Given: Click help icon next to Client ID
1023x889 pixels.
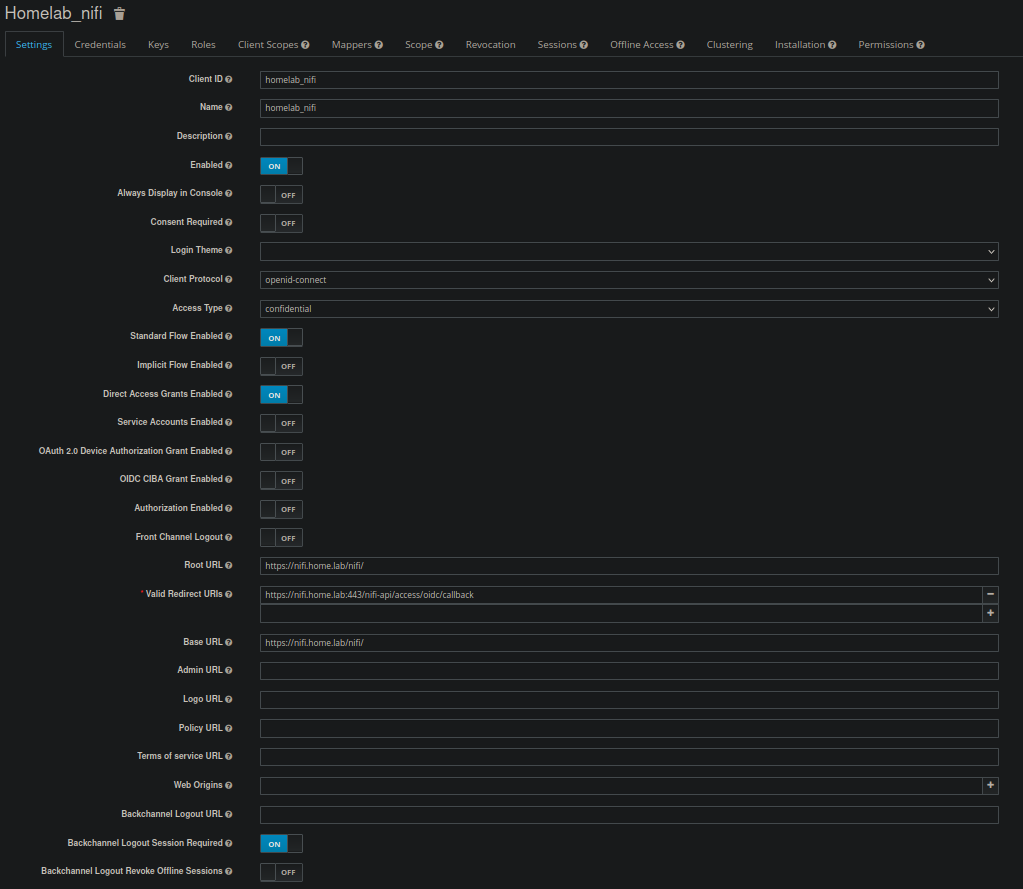Looking at the screenshot, I should pos(229,79).
